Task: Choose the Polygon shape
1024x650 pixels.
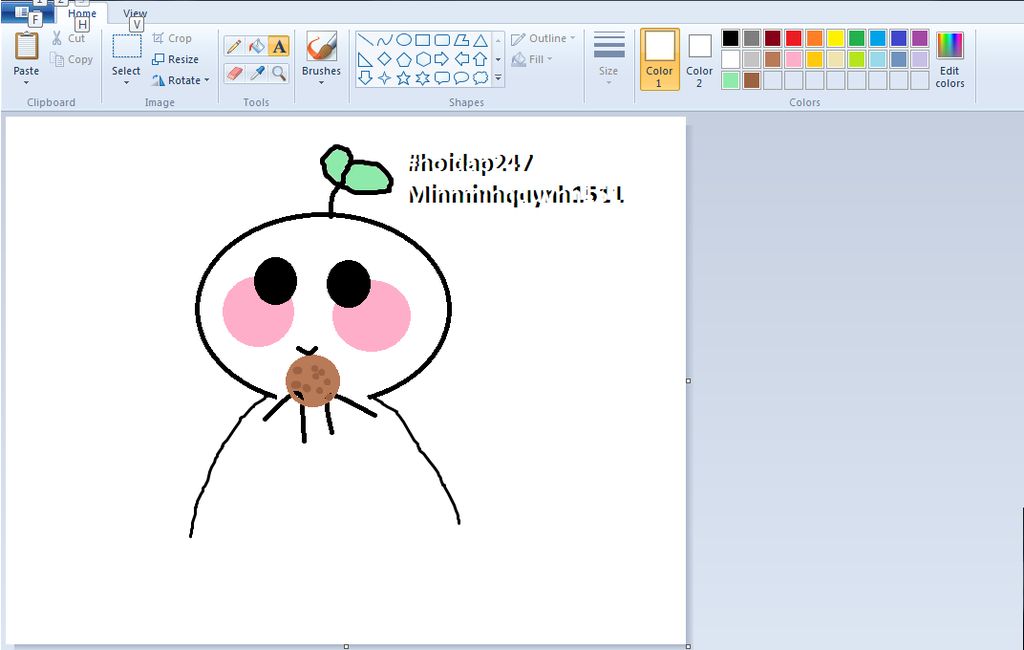Action: [461, 41]
